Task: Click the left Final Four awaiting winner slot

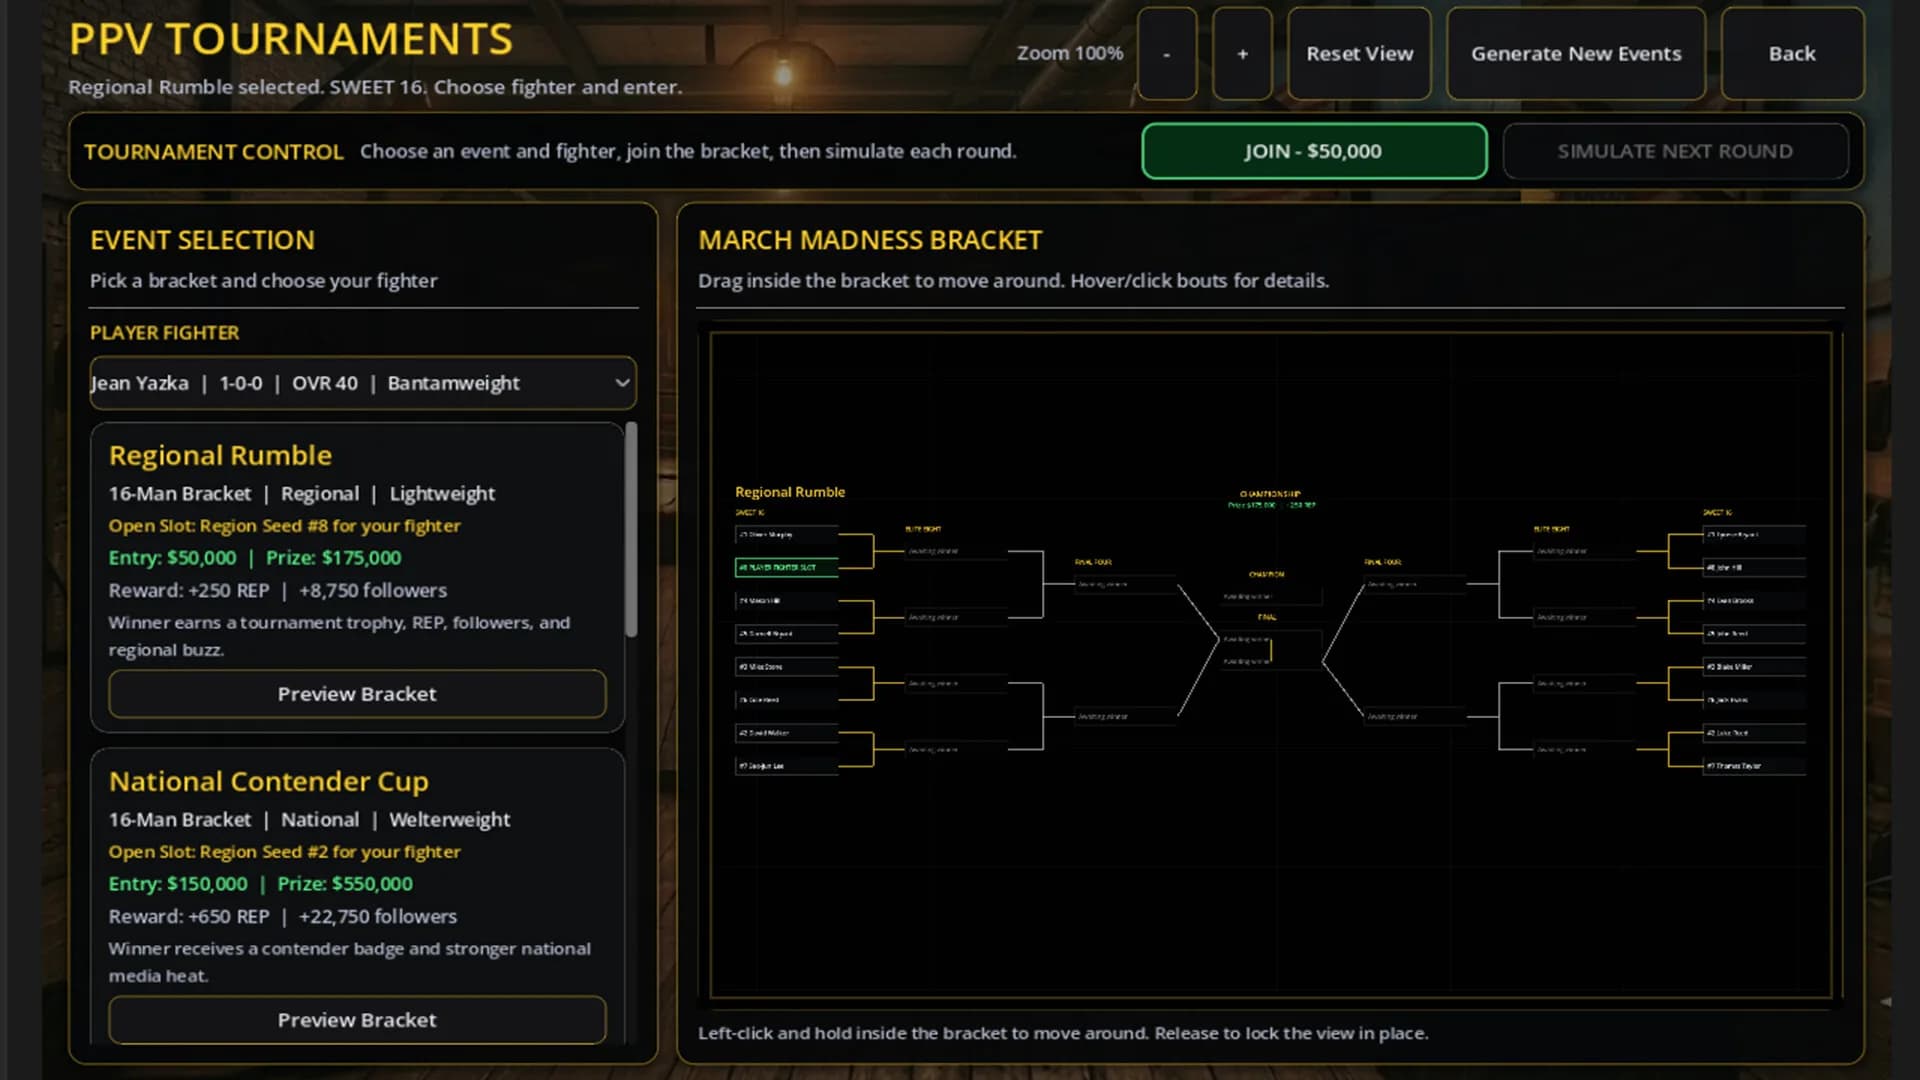Action: (1125, 584)
